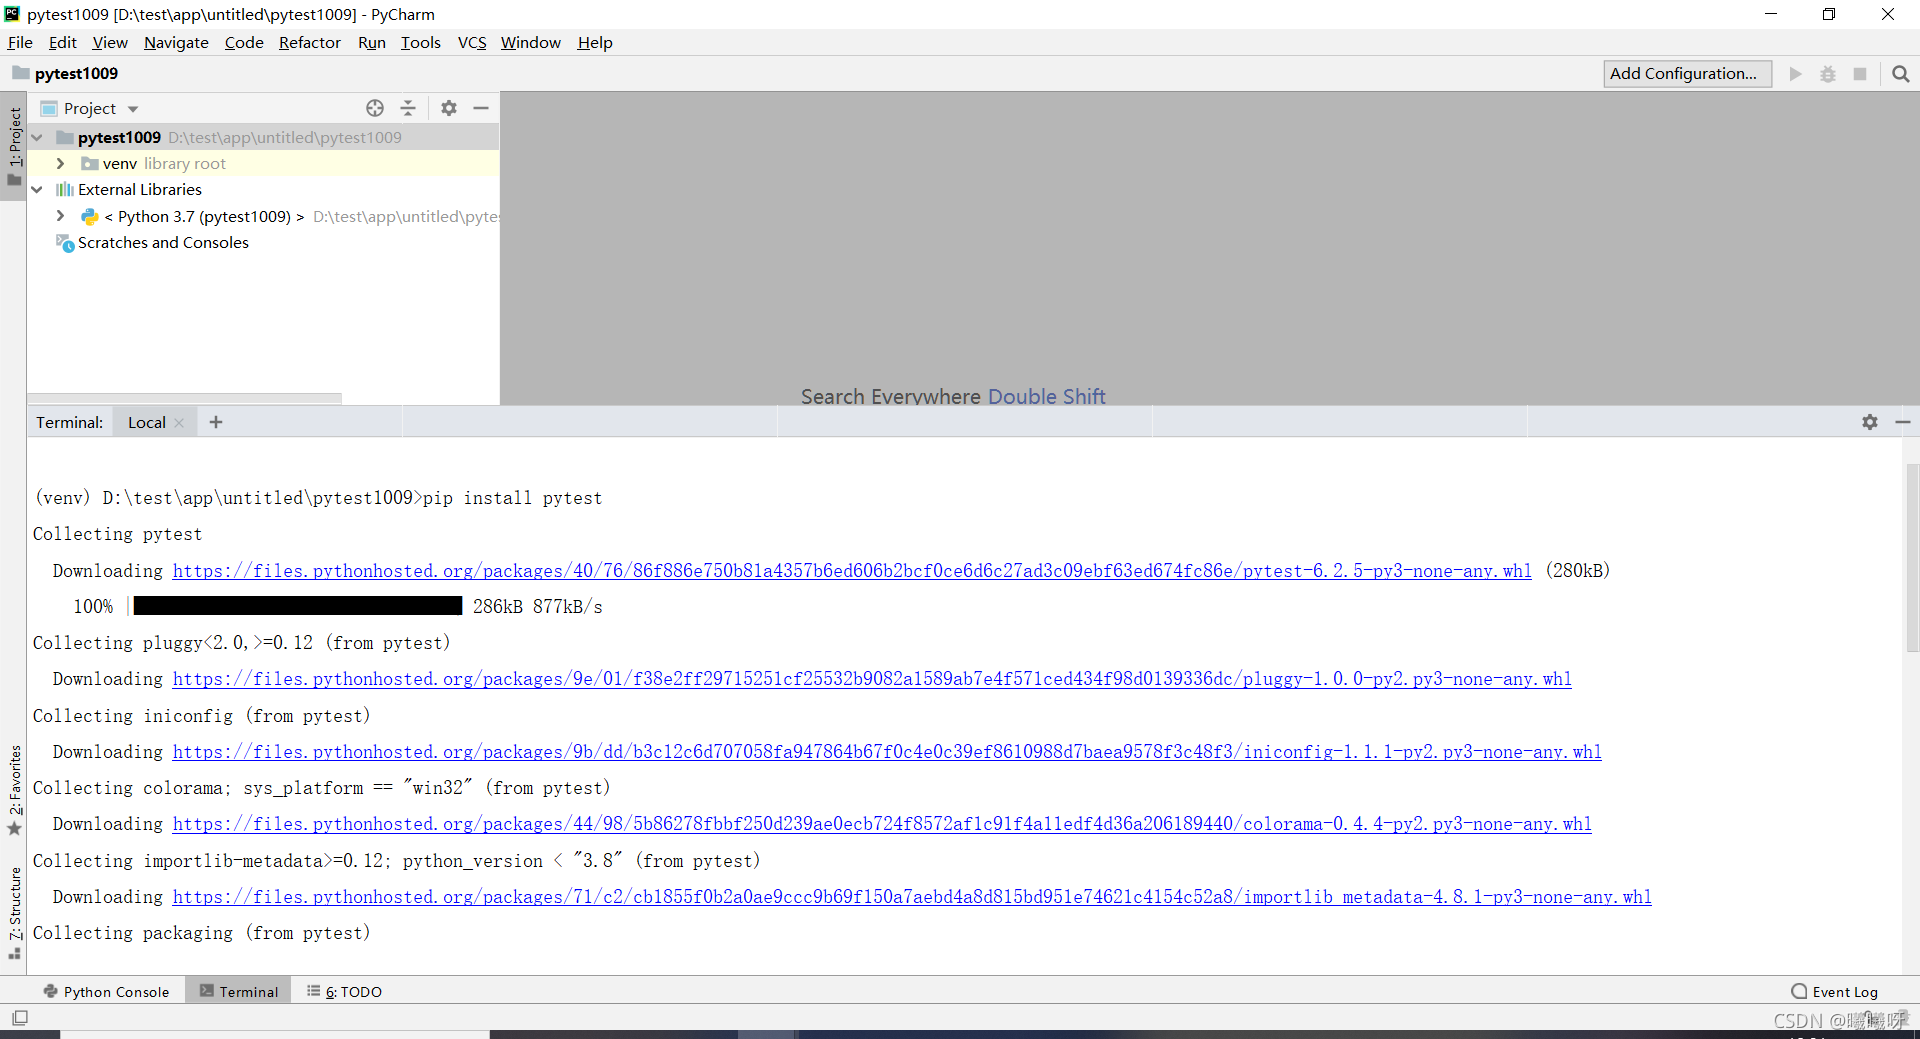Open the pytest-6.2.5 wheel download link
Image resolution: width=1920 pixels, height=1039 pixels.
(852, 570)
